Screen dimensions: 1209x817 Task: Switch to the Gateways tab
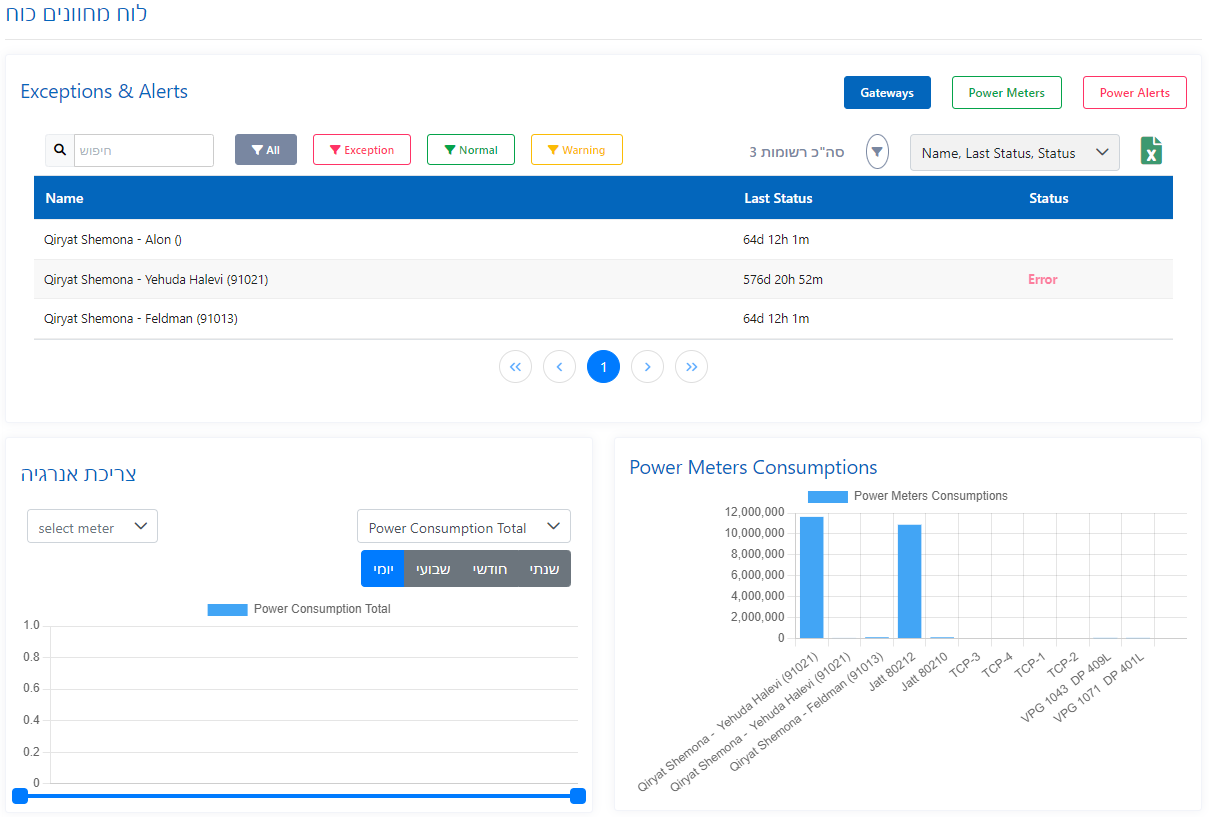tap(887, 93)
